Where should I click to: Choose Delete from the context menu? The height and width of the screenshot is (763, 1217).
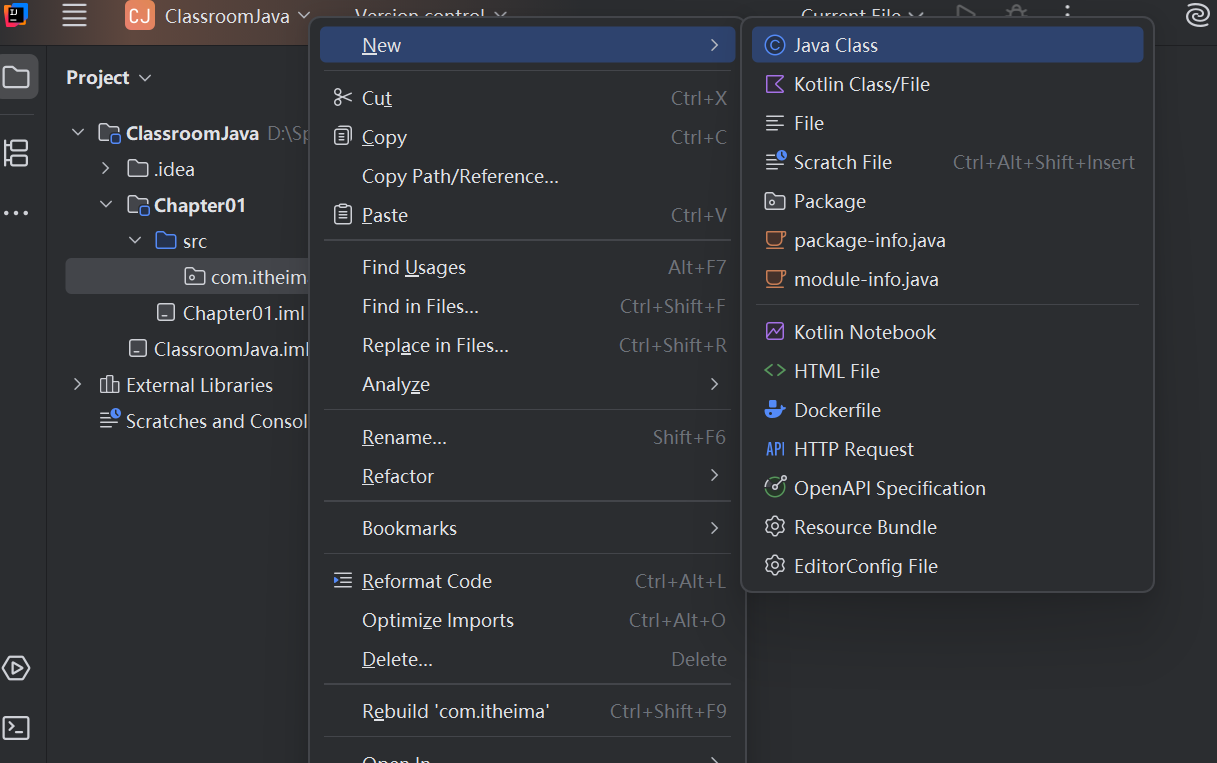tap(527, 659)
